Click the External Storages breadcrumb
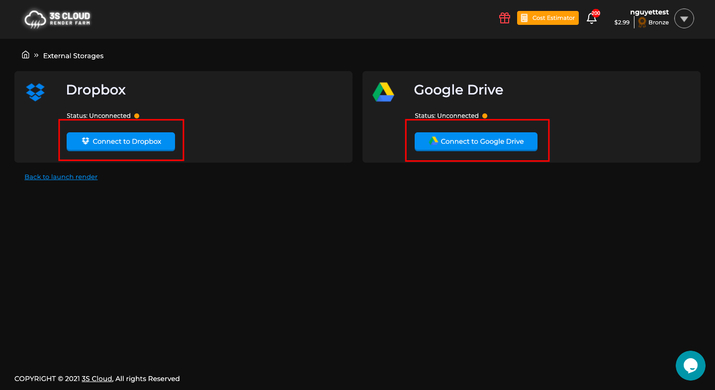715x390 pixels. click(x=73, y=56)
